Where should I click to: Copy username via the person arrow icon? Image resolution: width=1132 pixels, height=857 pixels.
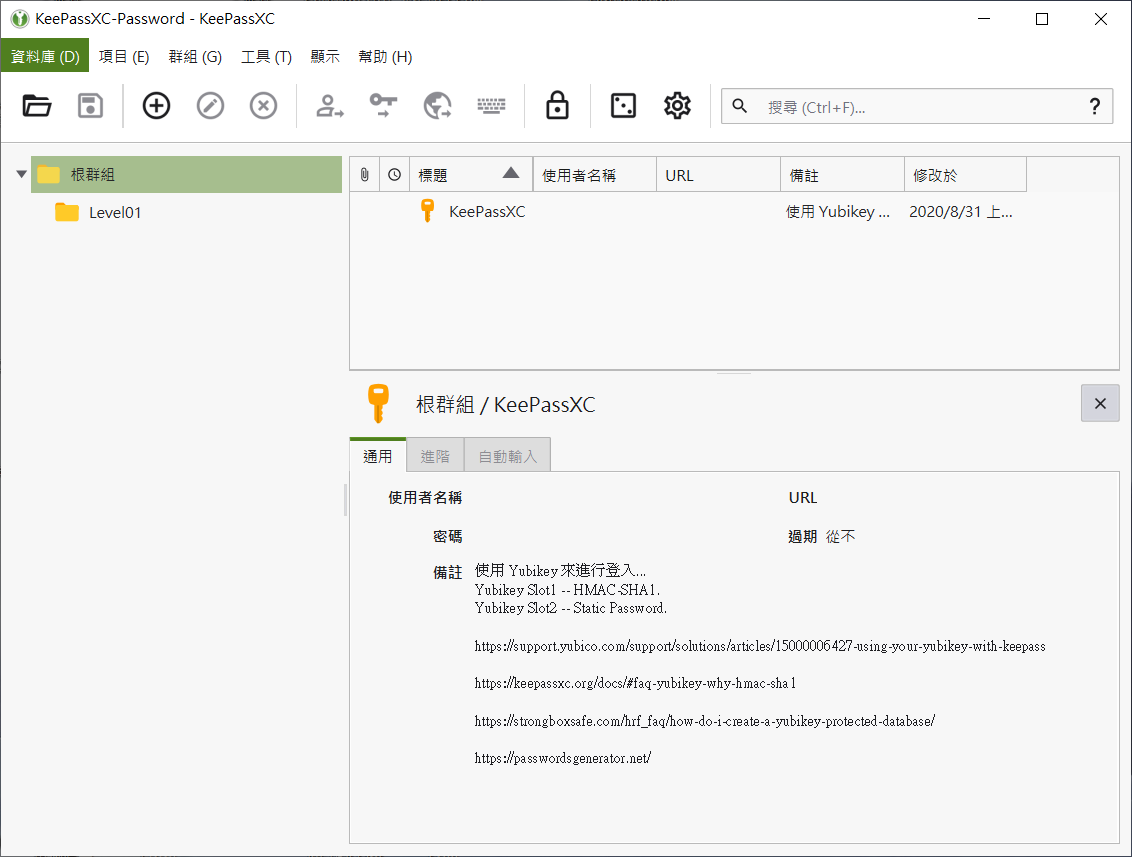(329, 106)
